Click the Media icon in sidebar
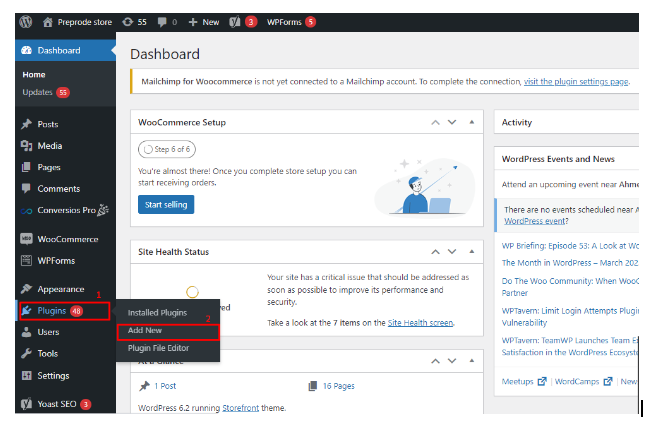 click(26, 146)
